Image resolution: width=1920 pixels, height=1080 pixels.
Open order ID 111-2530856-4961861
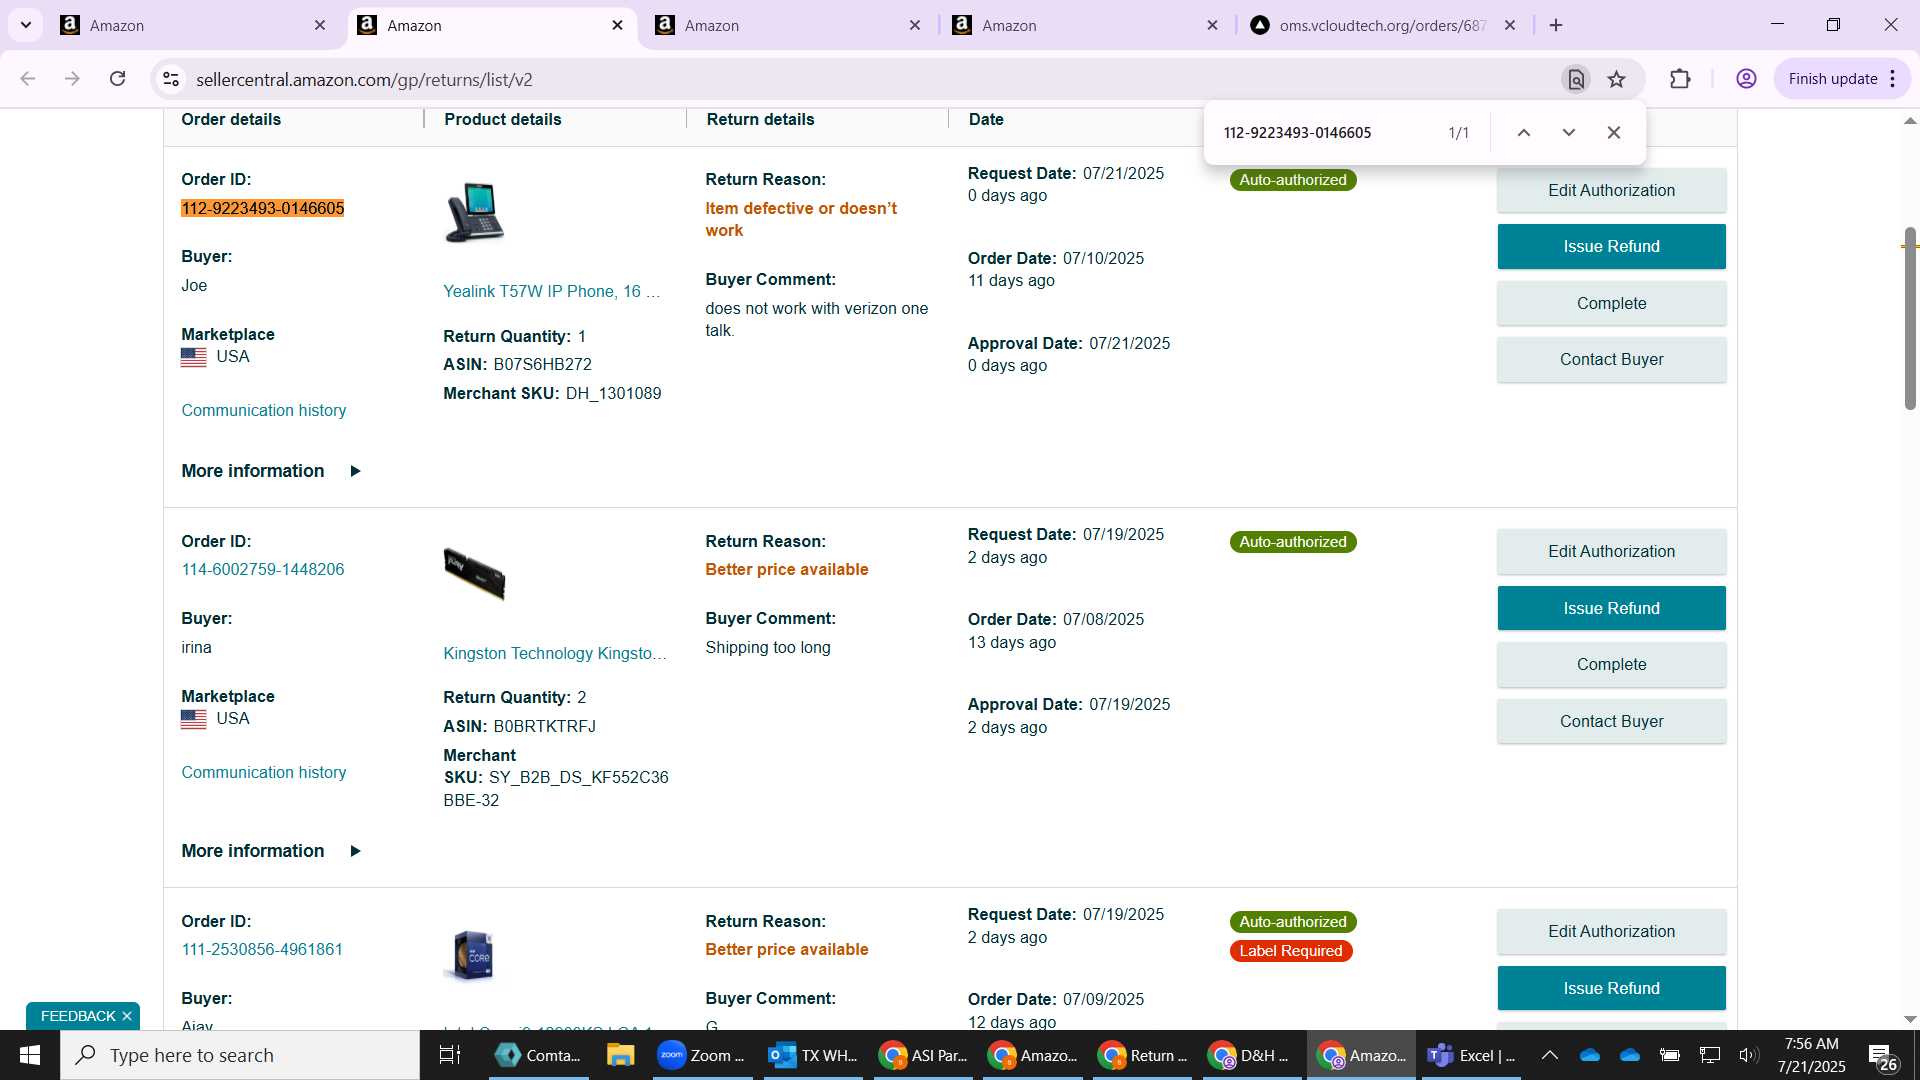click(x=262, y=949)
